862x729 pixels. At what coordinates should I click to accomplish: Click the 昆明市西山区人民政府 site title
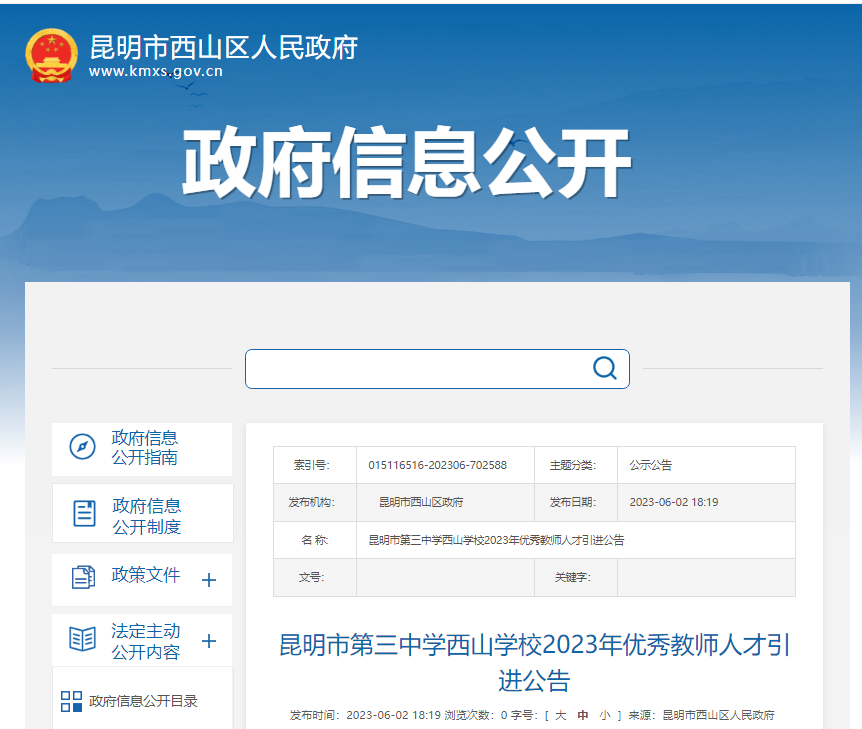224,47
